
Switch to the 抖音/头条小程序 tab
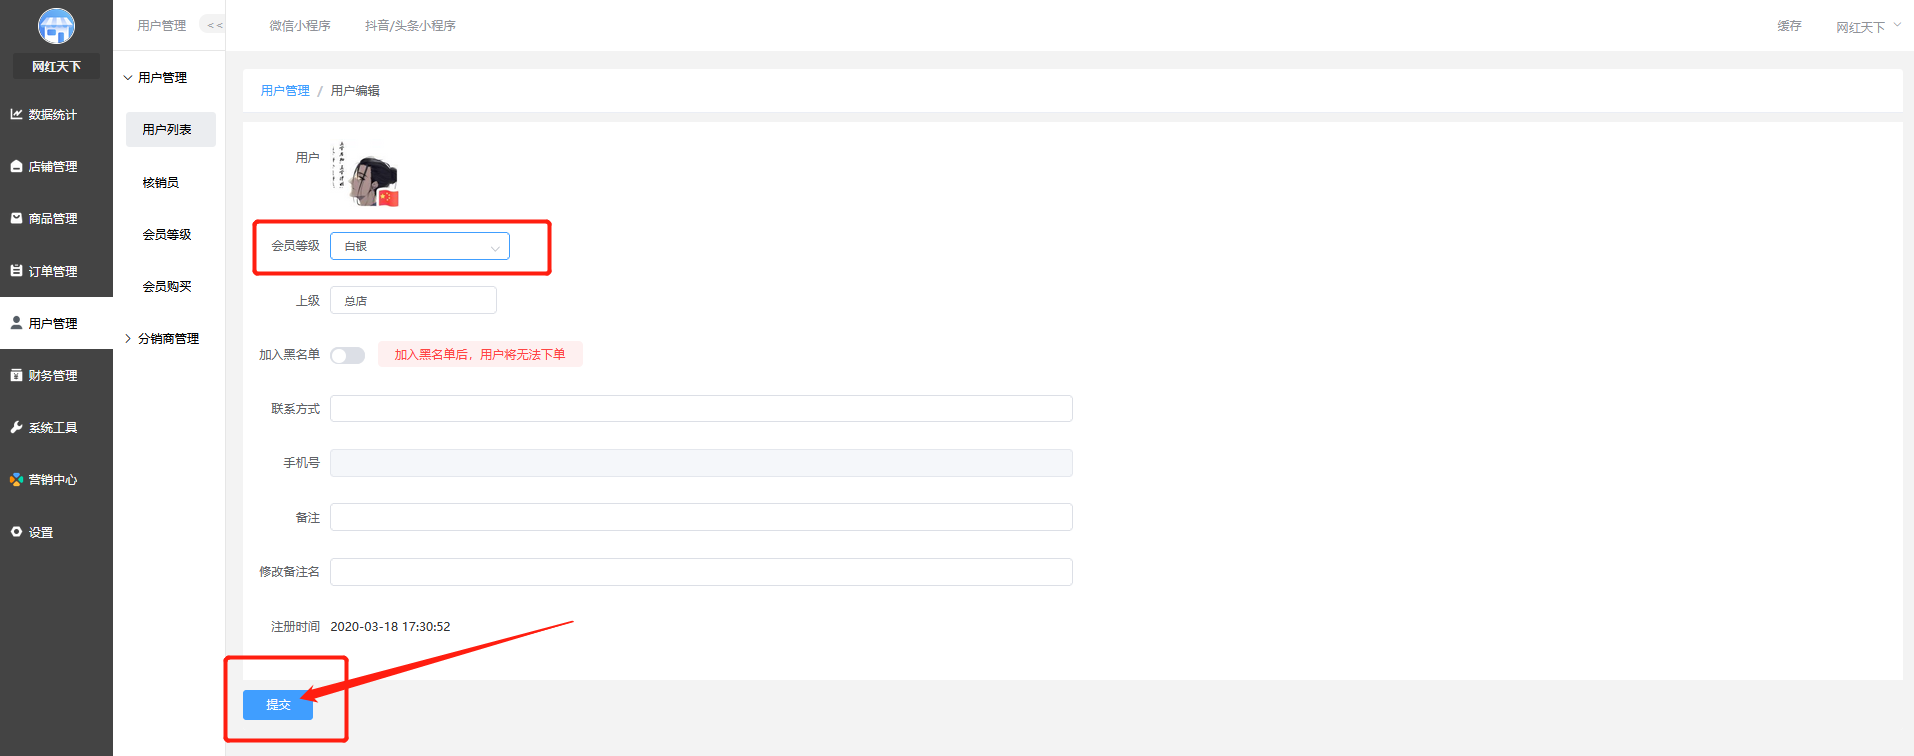(410, 26)
